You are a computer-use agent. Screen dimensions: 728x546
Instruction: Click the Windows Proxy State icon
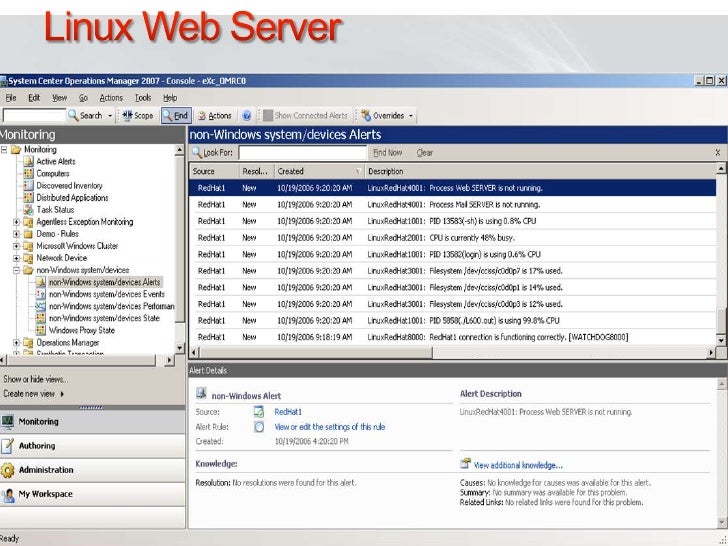click(x=41, y=330)
